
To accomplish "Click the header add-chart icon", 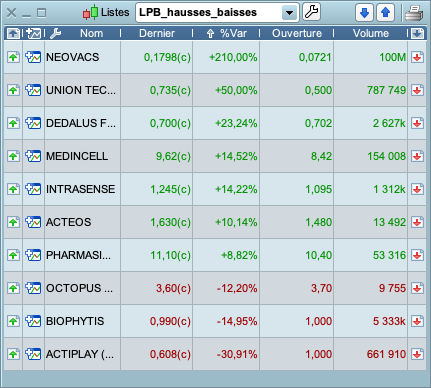I will (x=34, y=33).
